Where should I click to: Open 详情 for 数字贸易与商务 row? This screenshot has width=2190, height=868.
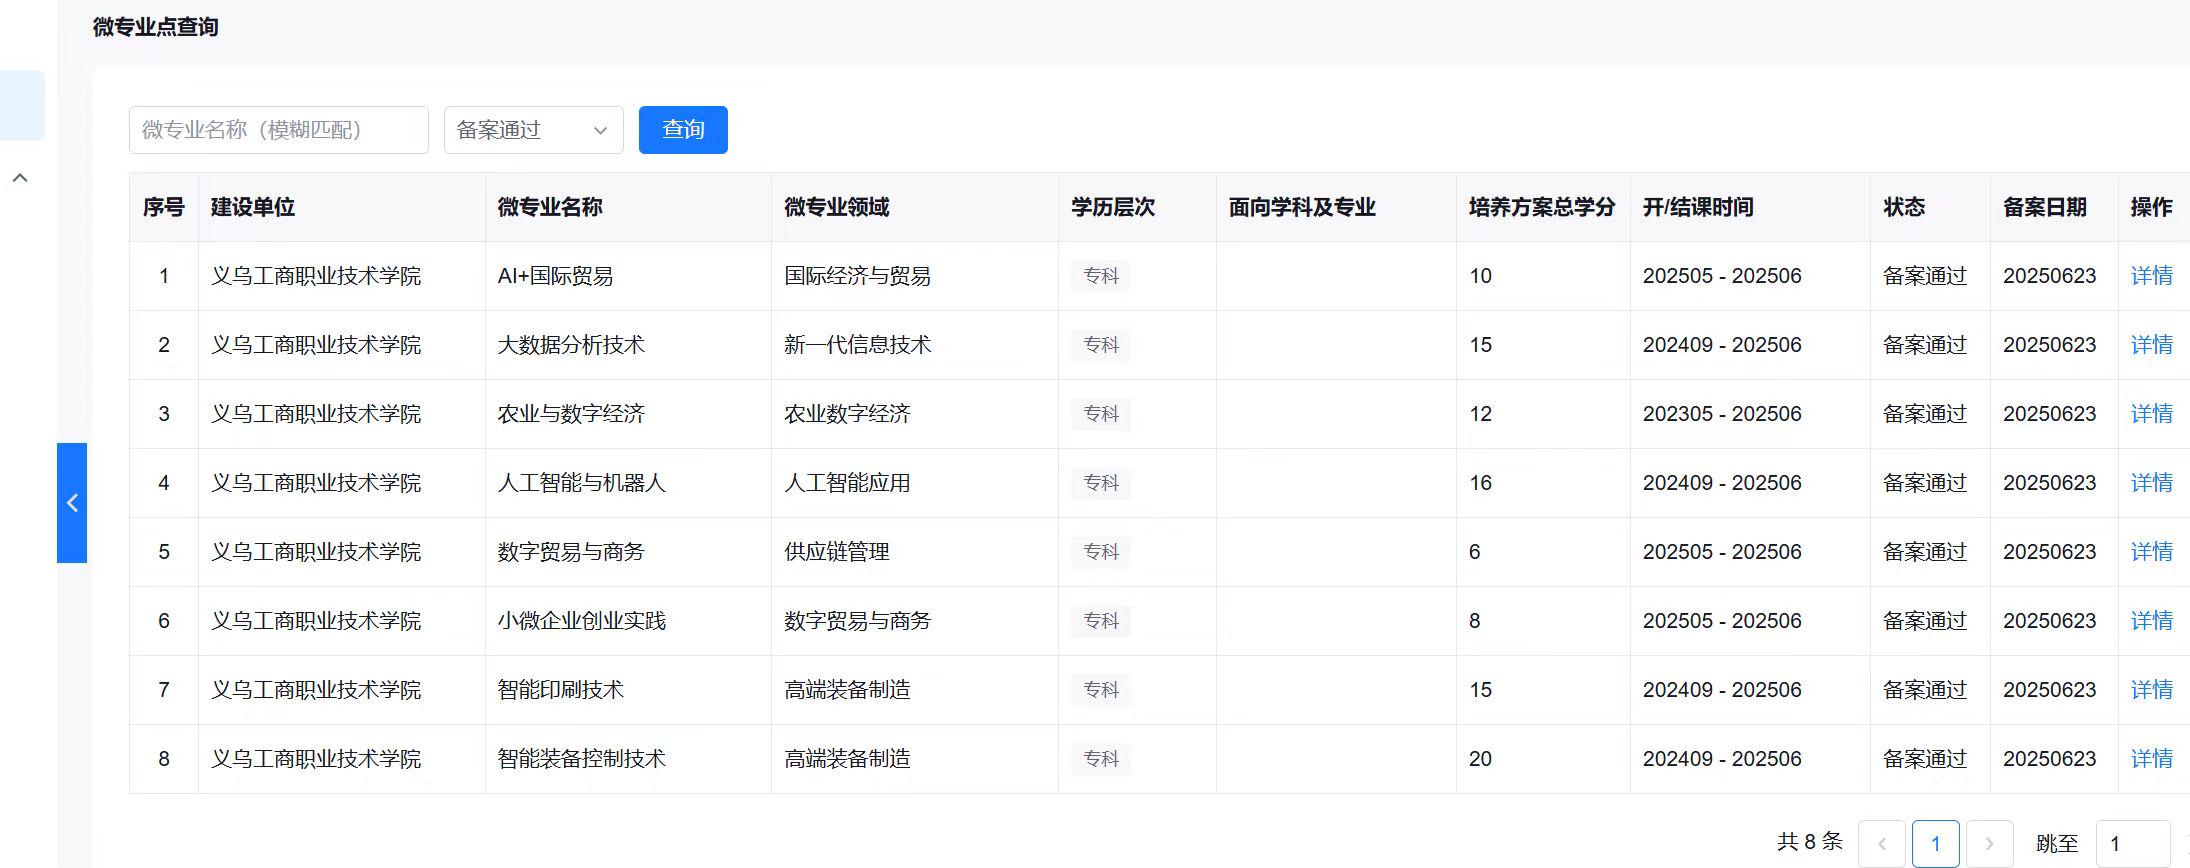pyautogui.click(x=2151, y=552)
